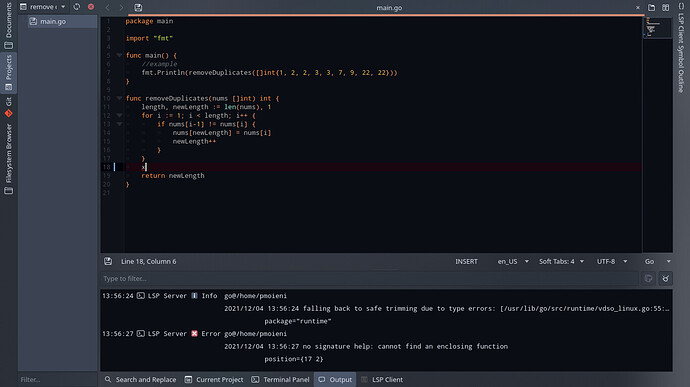Click the 'return newLength' code line
The height and width of the screenshot is (387, 690).
point(173,176)
